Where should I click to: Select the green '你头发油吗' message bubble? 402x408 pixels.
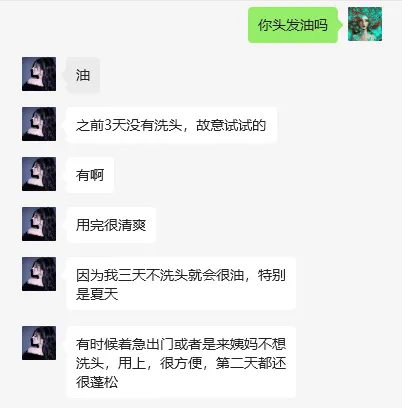pos(293,25)
